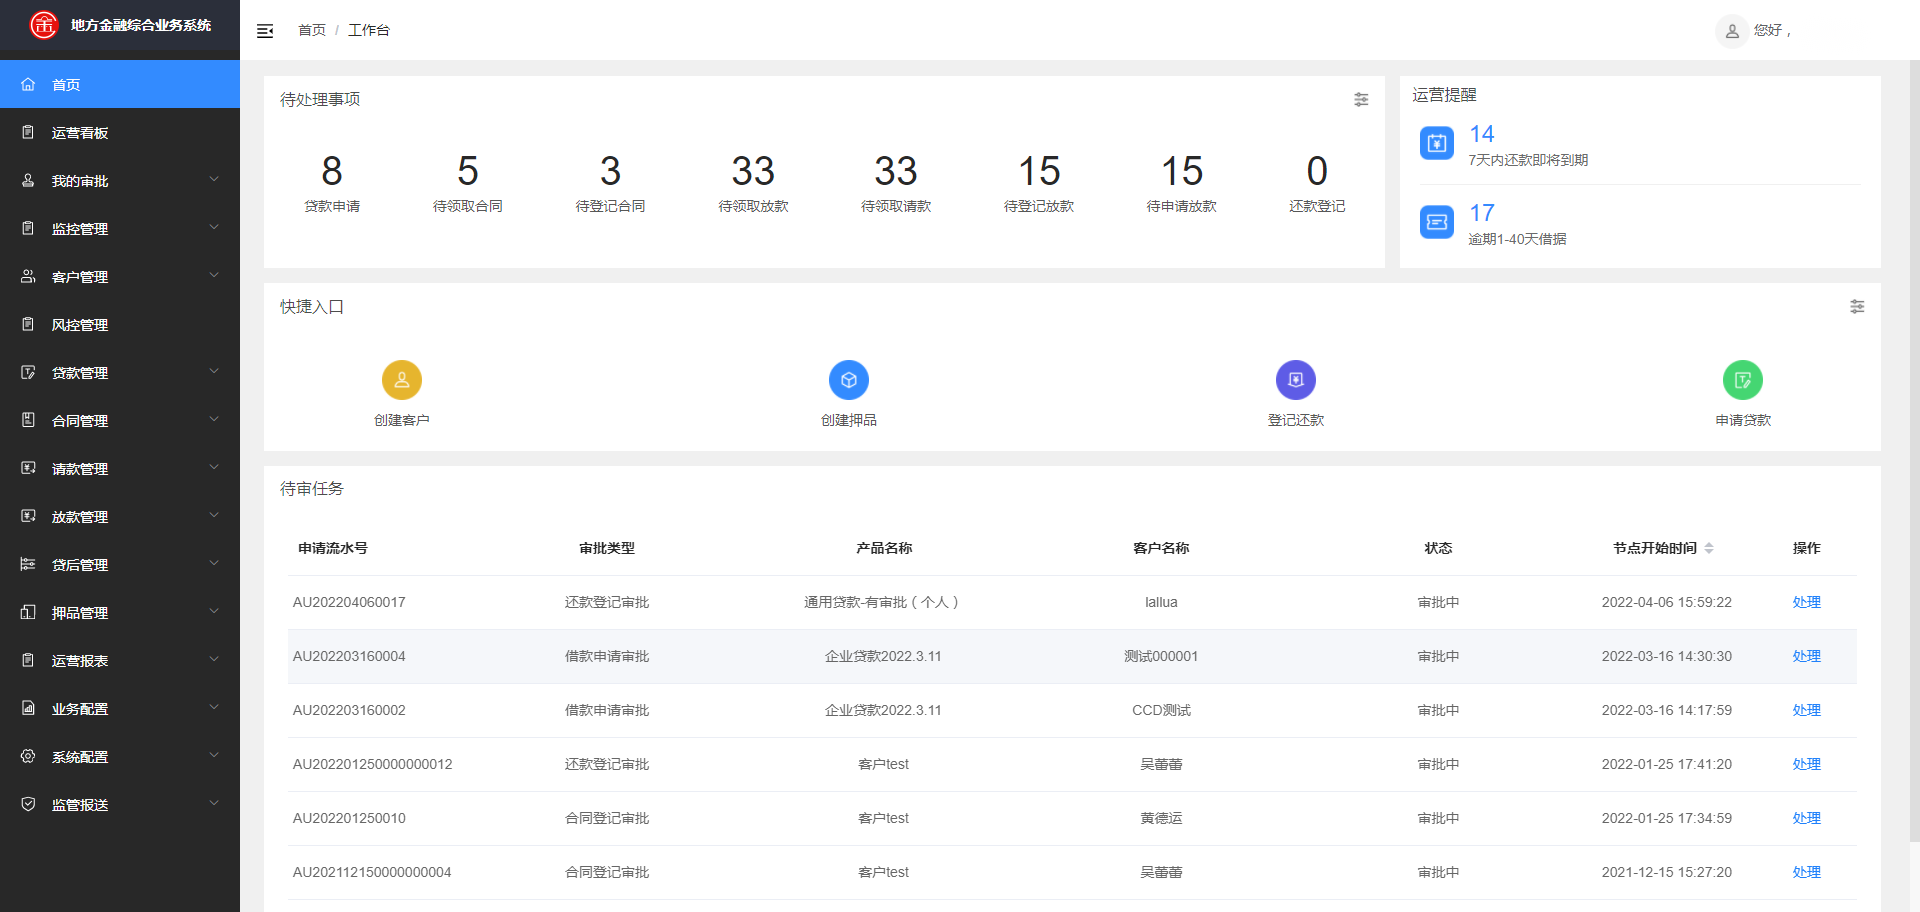Open the 申请贷款 green shortcut icon
The width and height of the screenshot is (1920, 912).
(1742, 380)
